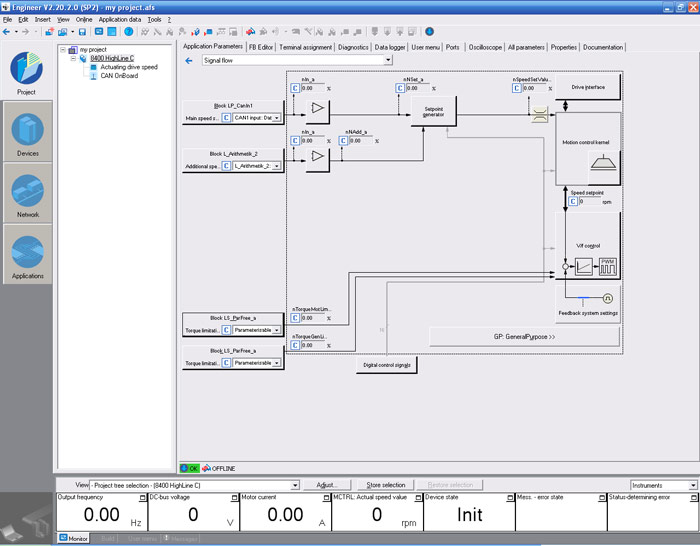Open the CAN1 input main speed dropdown
This screenshot has width=700, height=546.
(277, 118)
